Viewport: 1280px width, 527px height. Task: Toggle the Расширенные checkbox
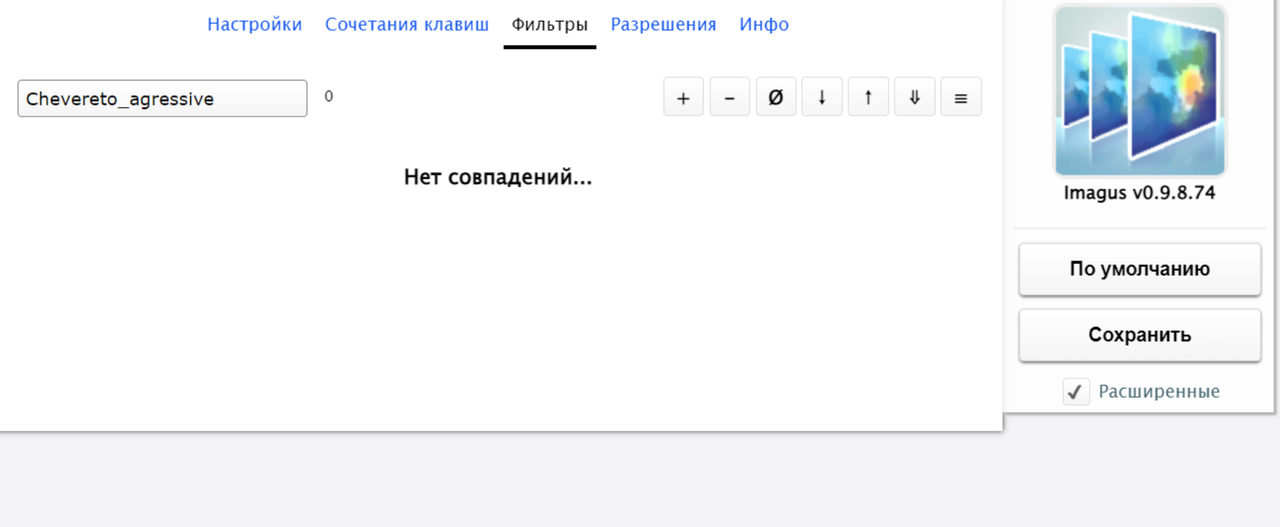pos(1076,392)
